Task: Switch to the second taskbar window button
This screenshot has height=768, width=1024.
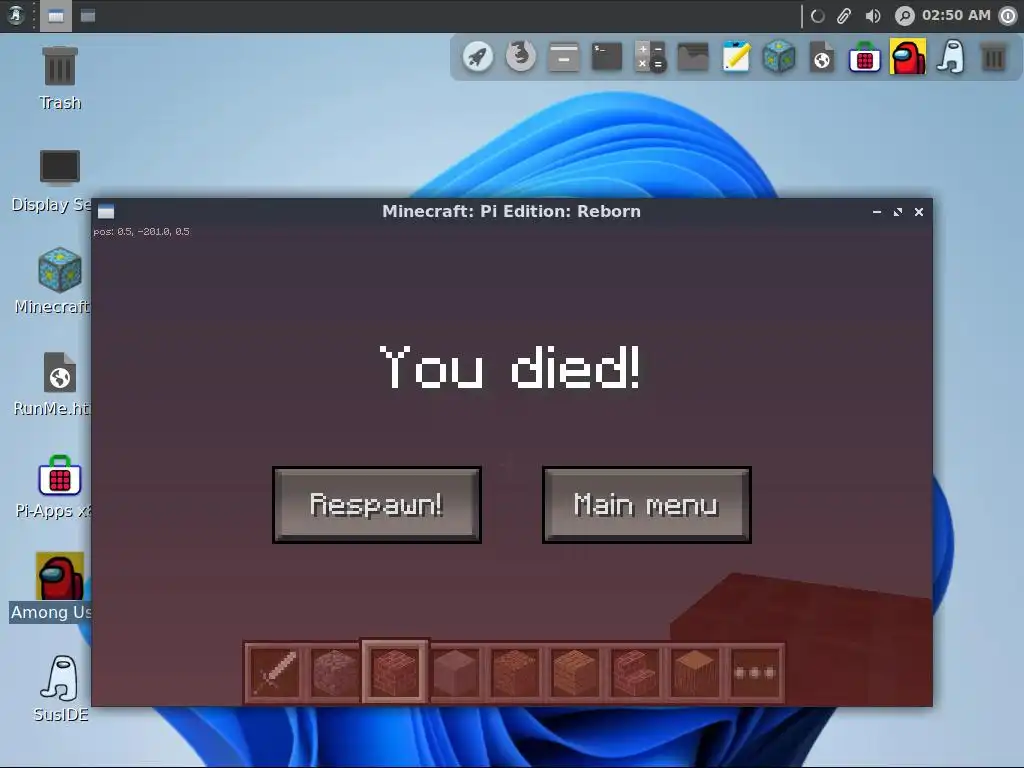Action: coord(88,16)
